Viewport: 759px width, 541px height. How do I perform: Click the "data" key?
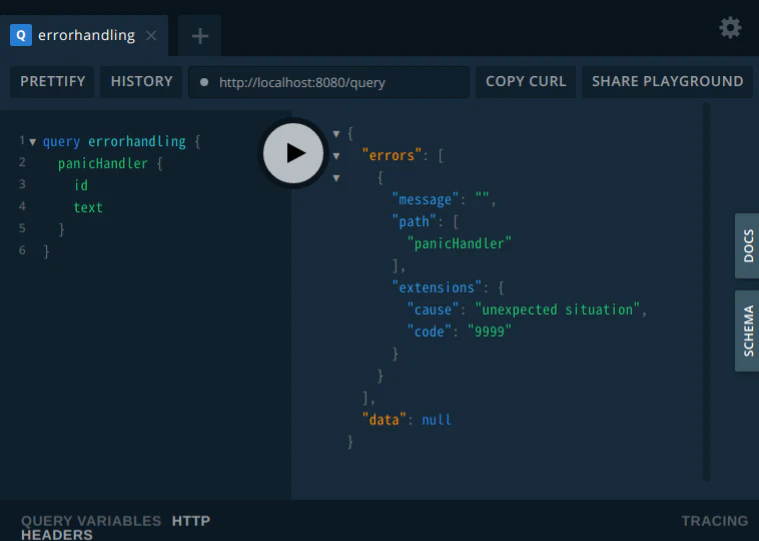pyautogui.click(x=384, y=420)
